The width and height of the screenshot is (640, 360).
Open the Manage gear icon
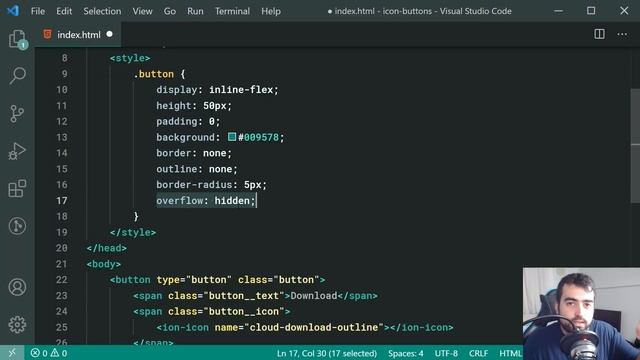pyautogui.click(x=17, y=324)
